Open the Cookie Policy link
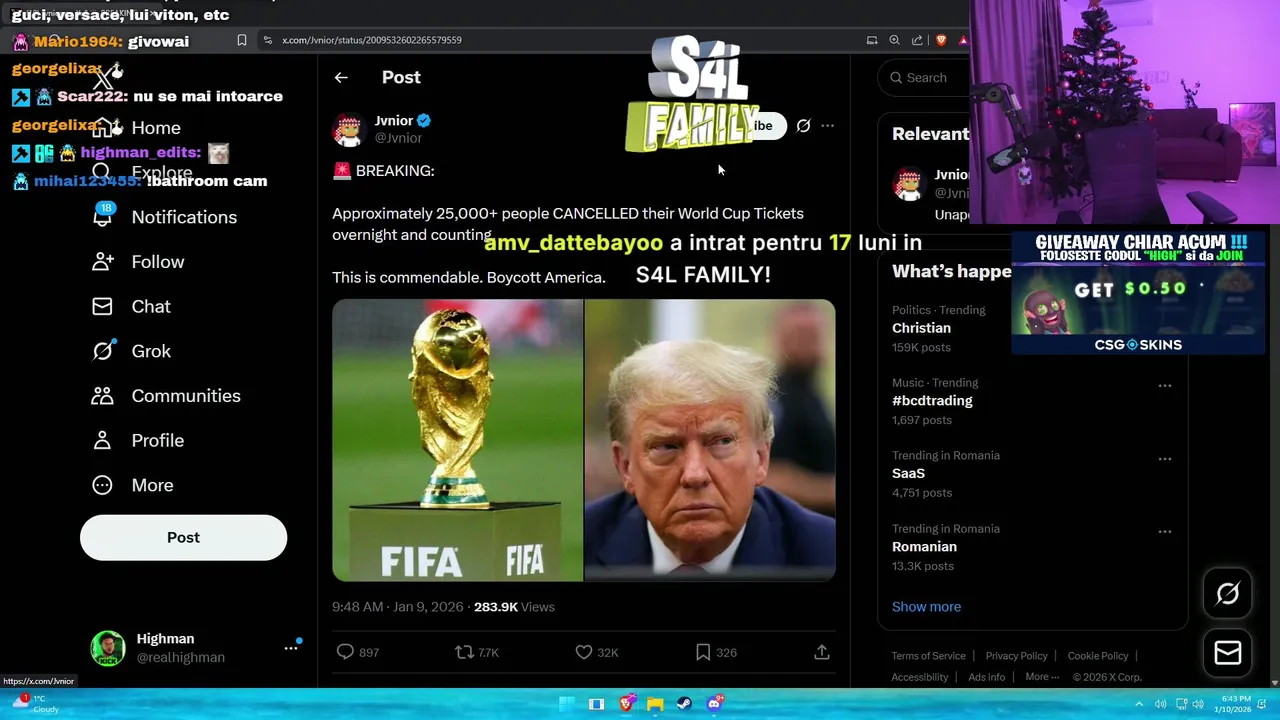Image resolution: width=1280 pixels, height=720 pixels. (x=1097, y=656)
